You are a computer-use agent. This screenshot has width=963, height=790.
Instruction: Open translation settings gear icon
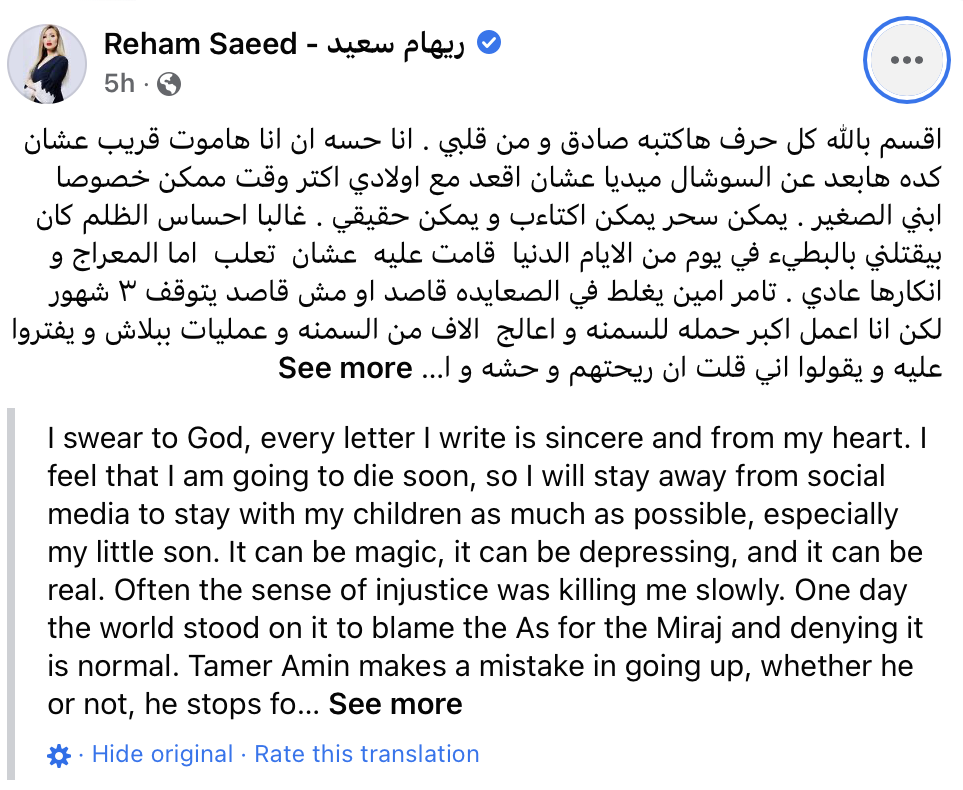[59, 755]
